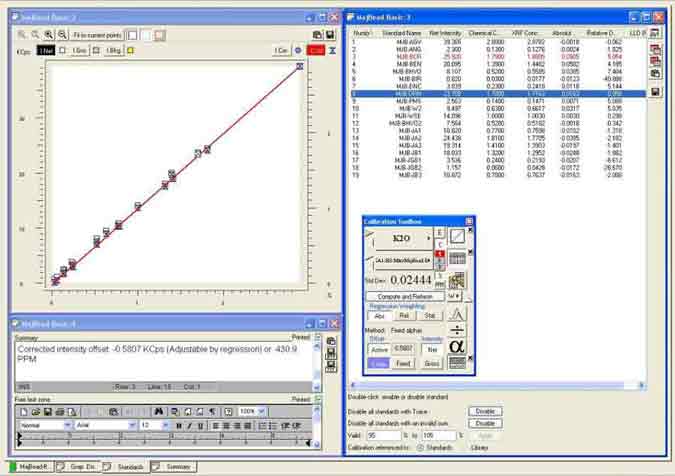
Task: Expand the Normal paragraph style dropdown
Action: tap(66, 425)
